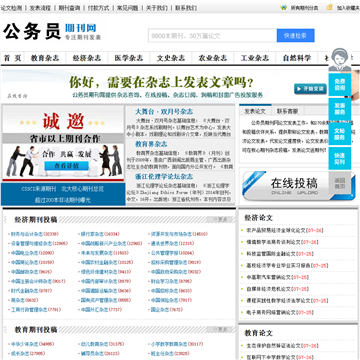This screenshot has width=360, height=360.
Task: Click the 快速检索 search button
Action: [295, 36]
